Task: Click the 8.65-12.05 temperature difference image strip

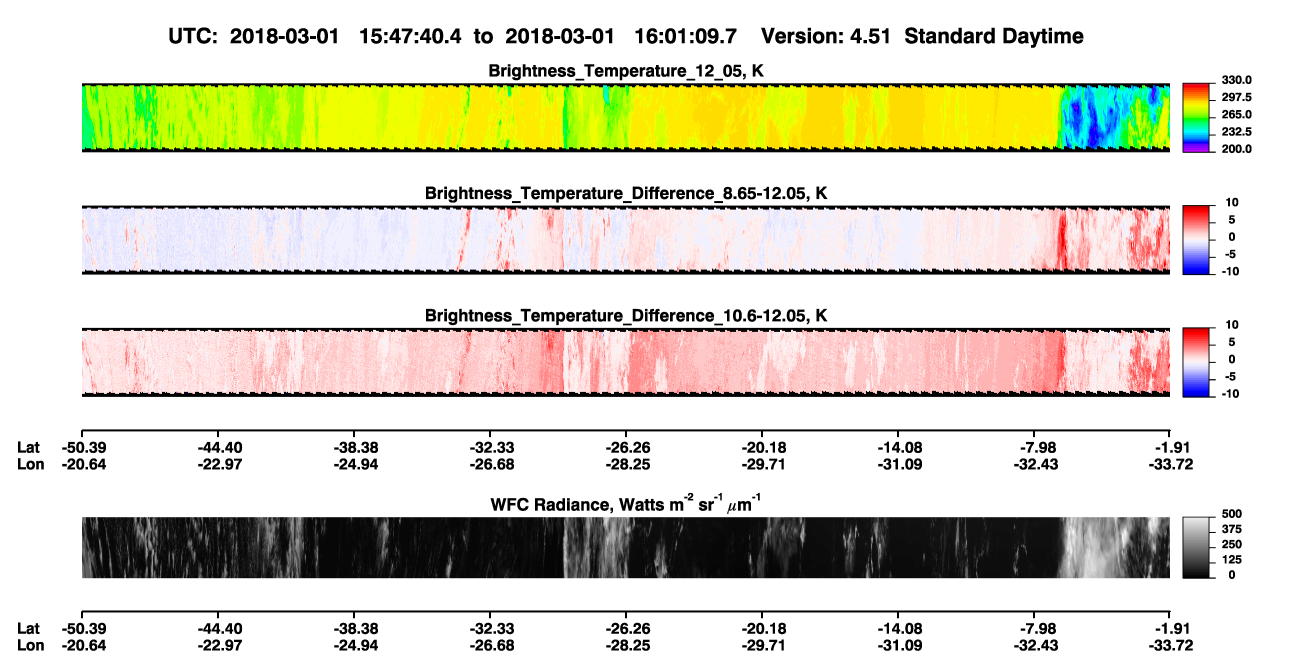Action: tap(626, 240)
